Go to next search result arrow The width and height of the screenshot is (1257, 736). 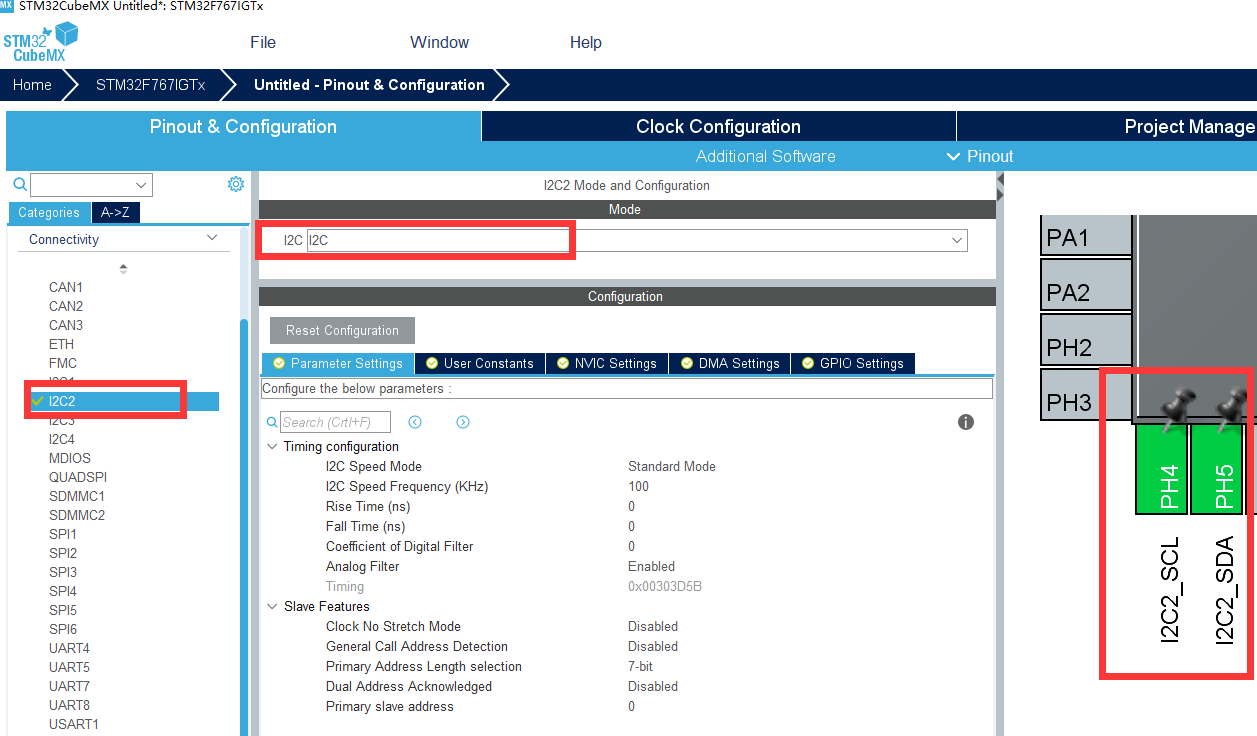pos(463,422)
